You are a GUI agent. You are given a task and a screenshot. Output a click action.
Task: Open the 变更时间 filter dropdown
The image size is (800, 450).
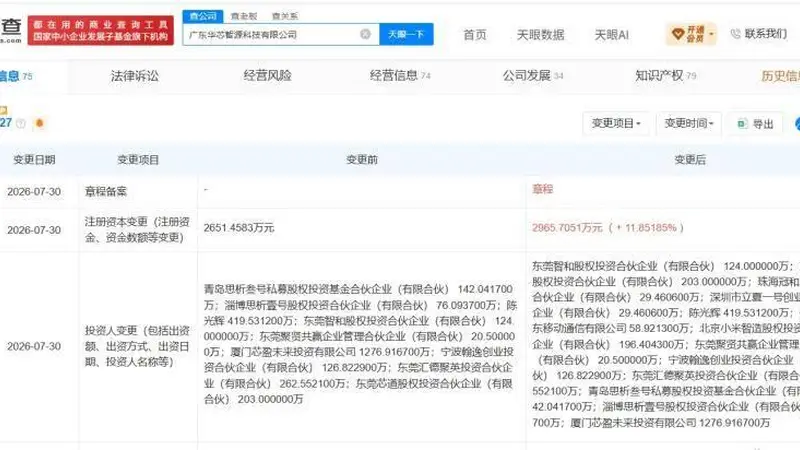point(689,123)
